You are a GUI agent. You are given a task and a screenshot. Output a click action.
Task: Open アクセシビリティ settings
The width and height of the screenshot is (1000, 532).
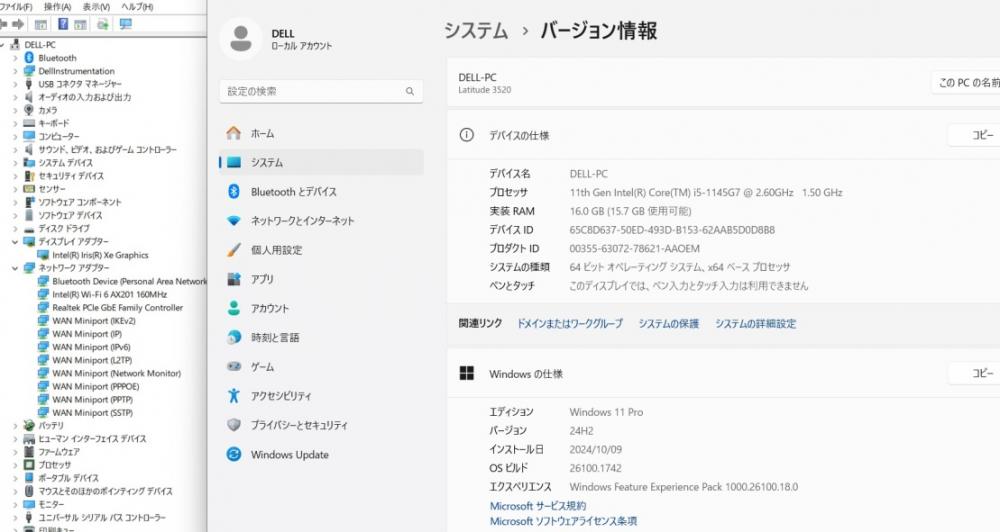321,395
